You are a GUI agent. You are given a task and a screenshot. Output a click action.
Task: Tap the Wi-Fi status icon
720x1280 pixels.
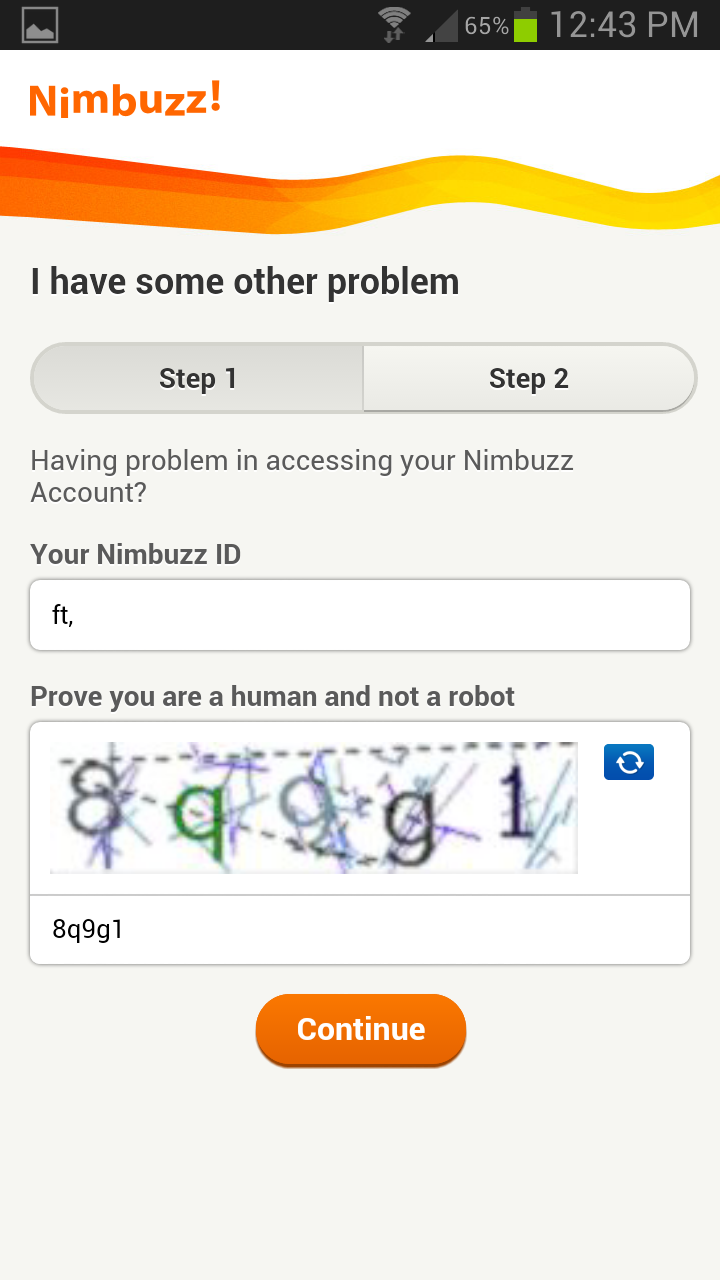394,25
